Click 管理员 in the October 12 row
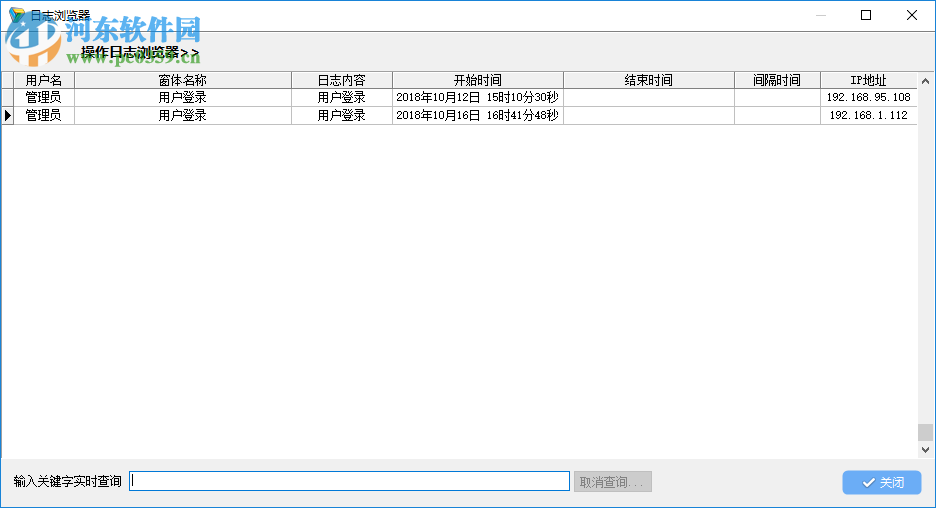The width and height of the screenshot is (936, 508). point(44,97)
